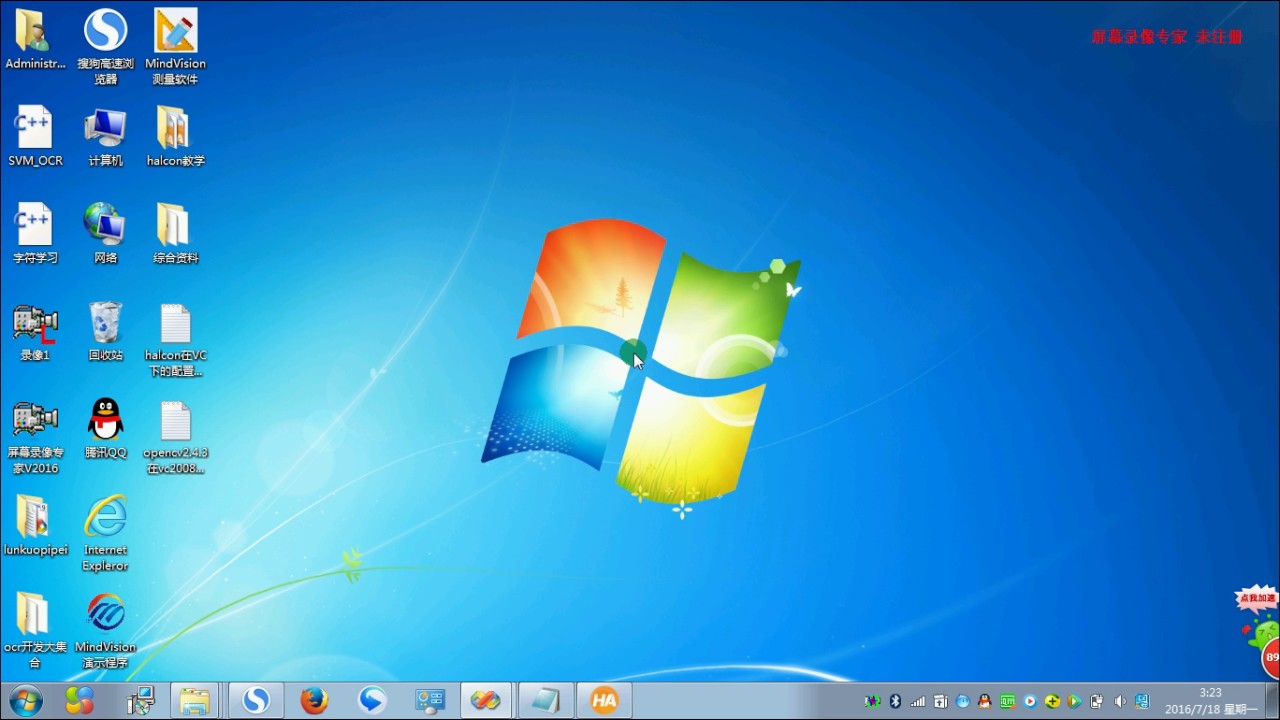This screenshot has height=720, width=1280.
Task: Open the ocr开发大集合 folder
Action: pos(35,630)
